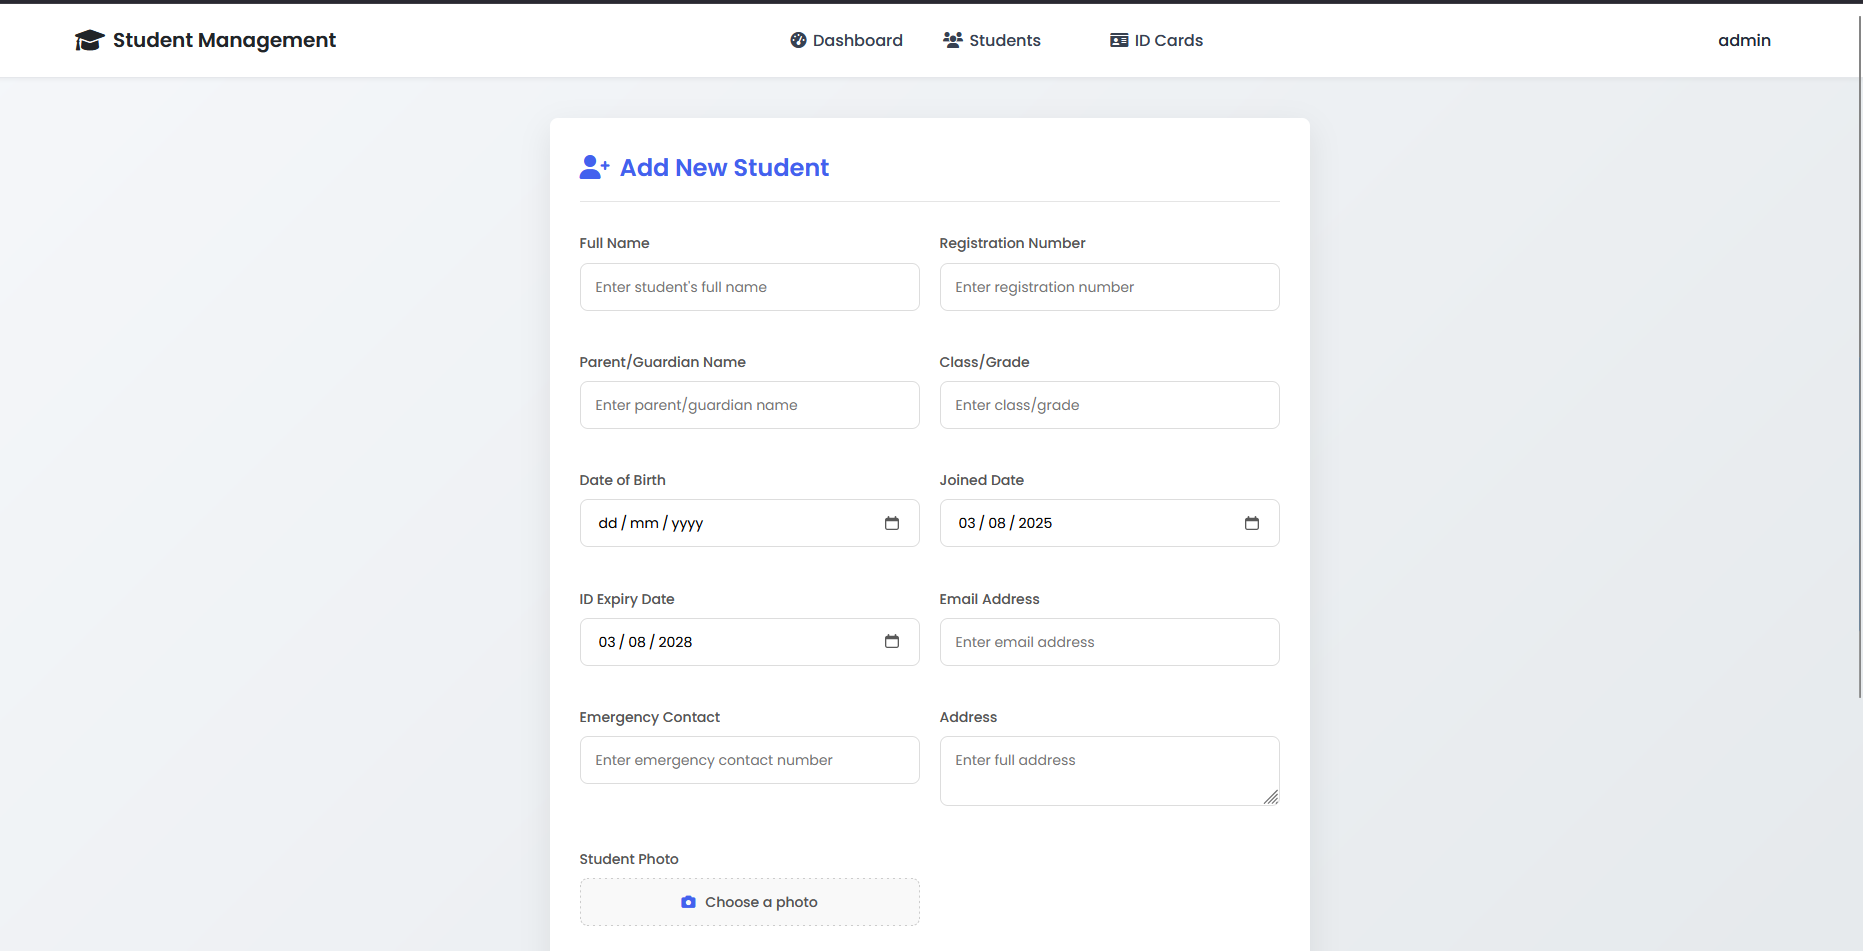1863x951 pixels.
Task: Click the page vertical scrollbar
Action: pyautogui.click(x=1858, y=350)
